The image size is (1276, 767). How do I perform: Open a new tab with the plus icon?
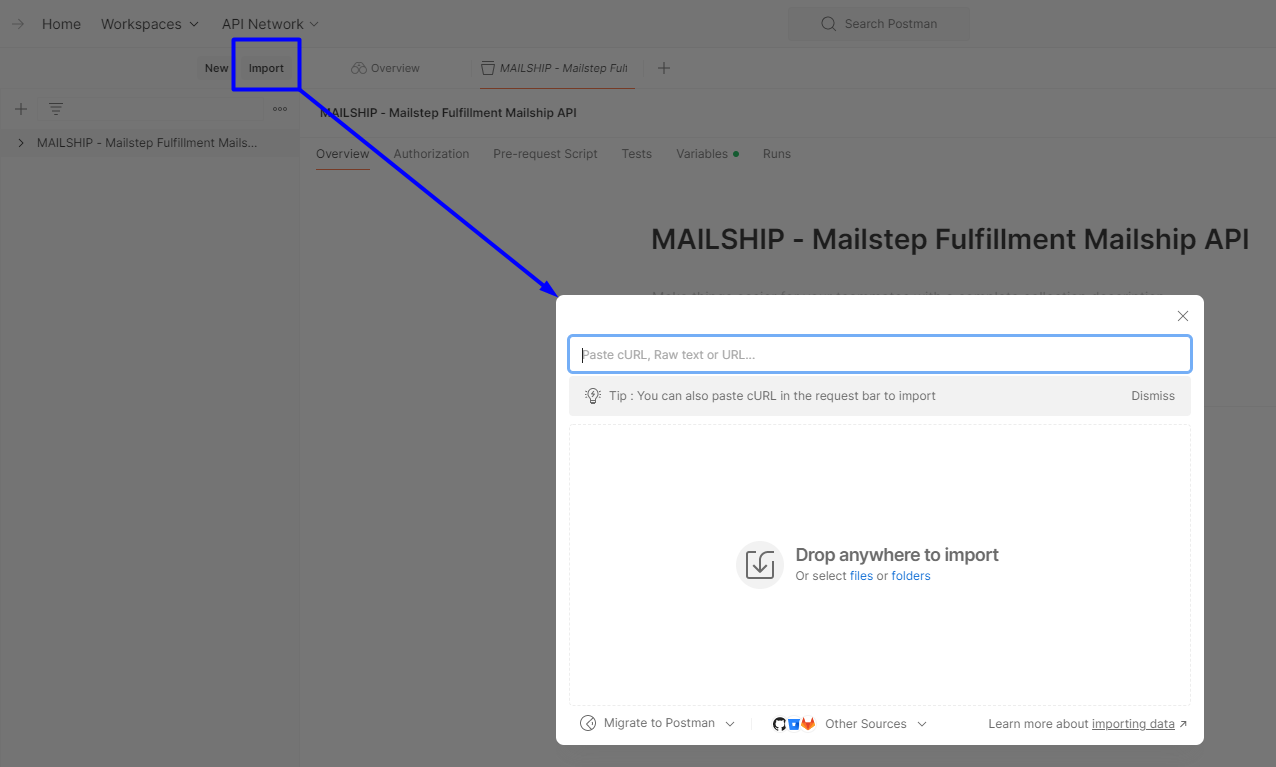(663, 68)
